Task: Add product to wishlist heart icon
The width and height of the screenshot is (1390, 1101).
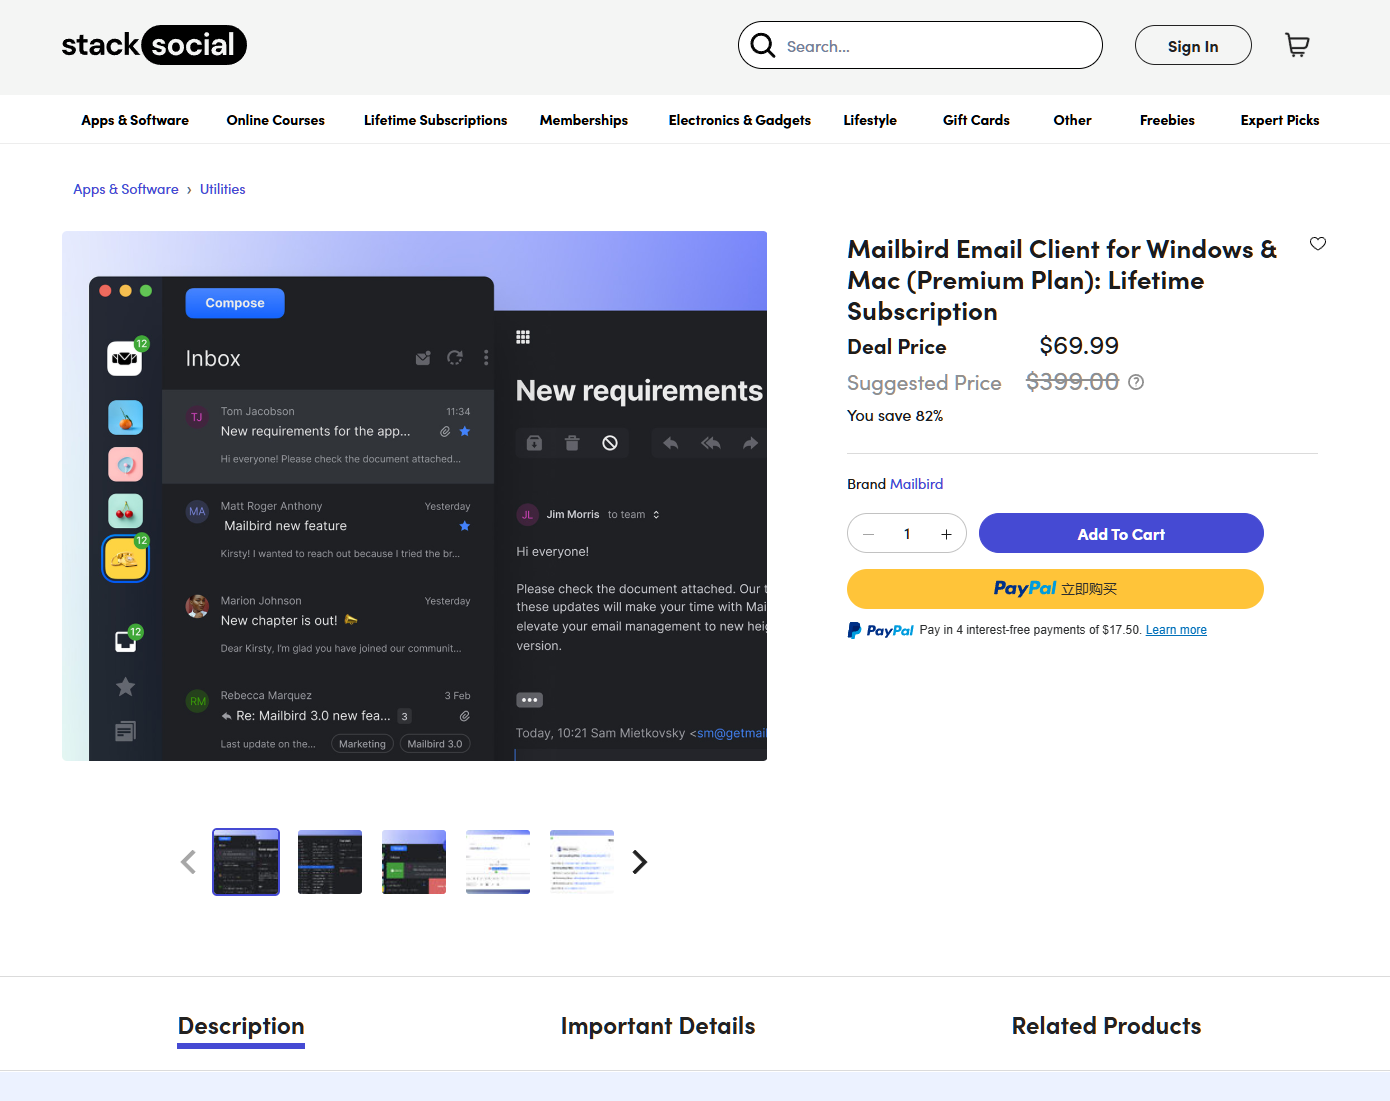Action: (1318, 244)
